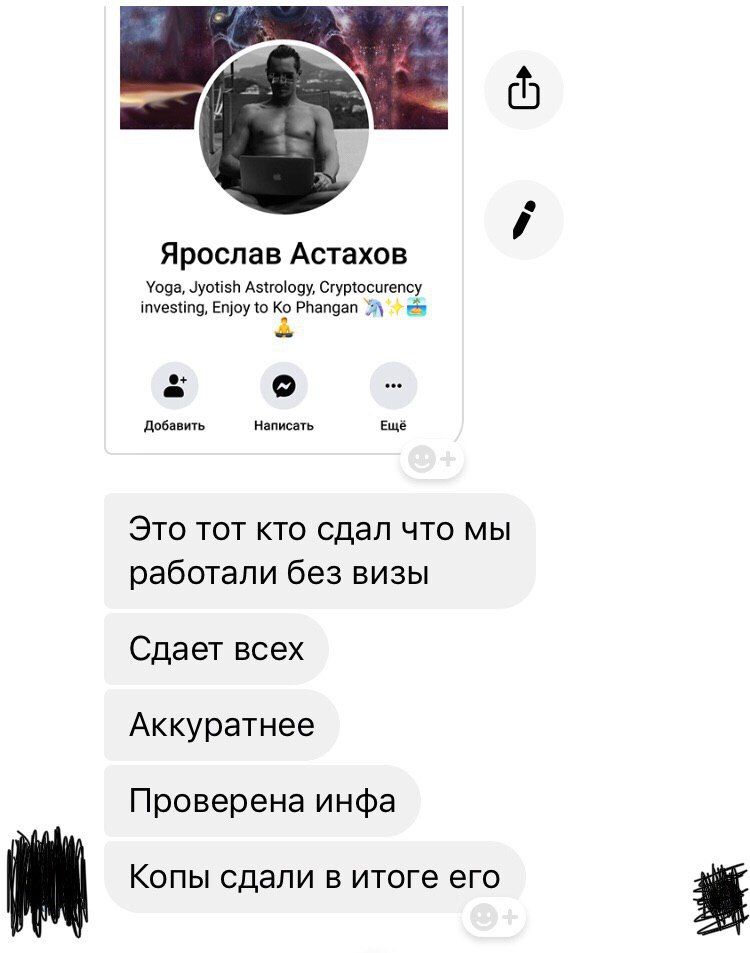Viewport: 750px width, 953px height.
Task: Tap the scribbled-out sender avatar
Action: (47, 881)
